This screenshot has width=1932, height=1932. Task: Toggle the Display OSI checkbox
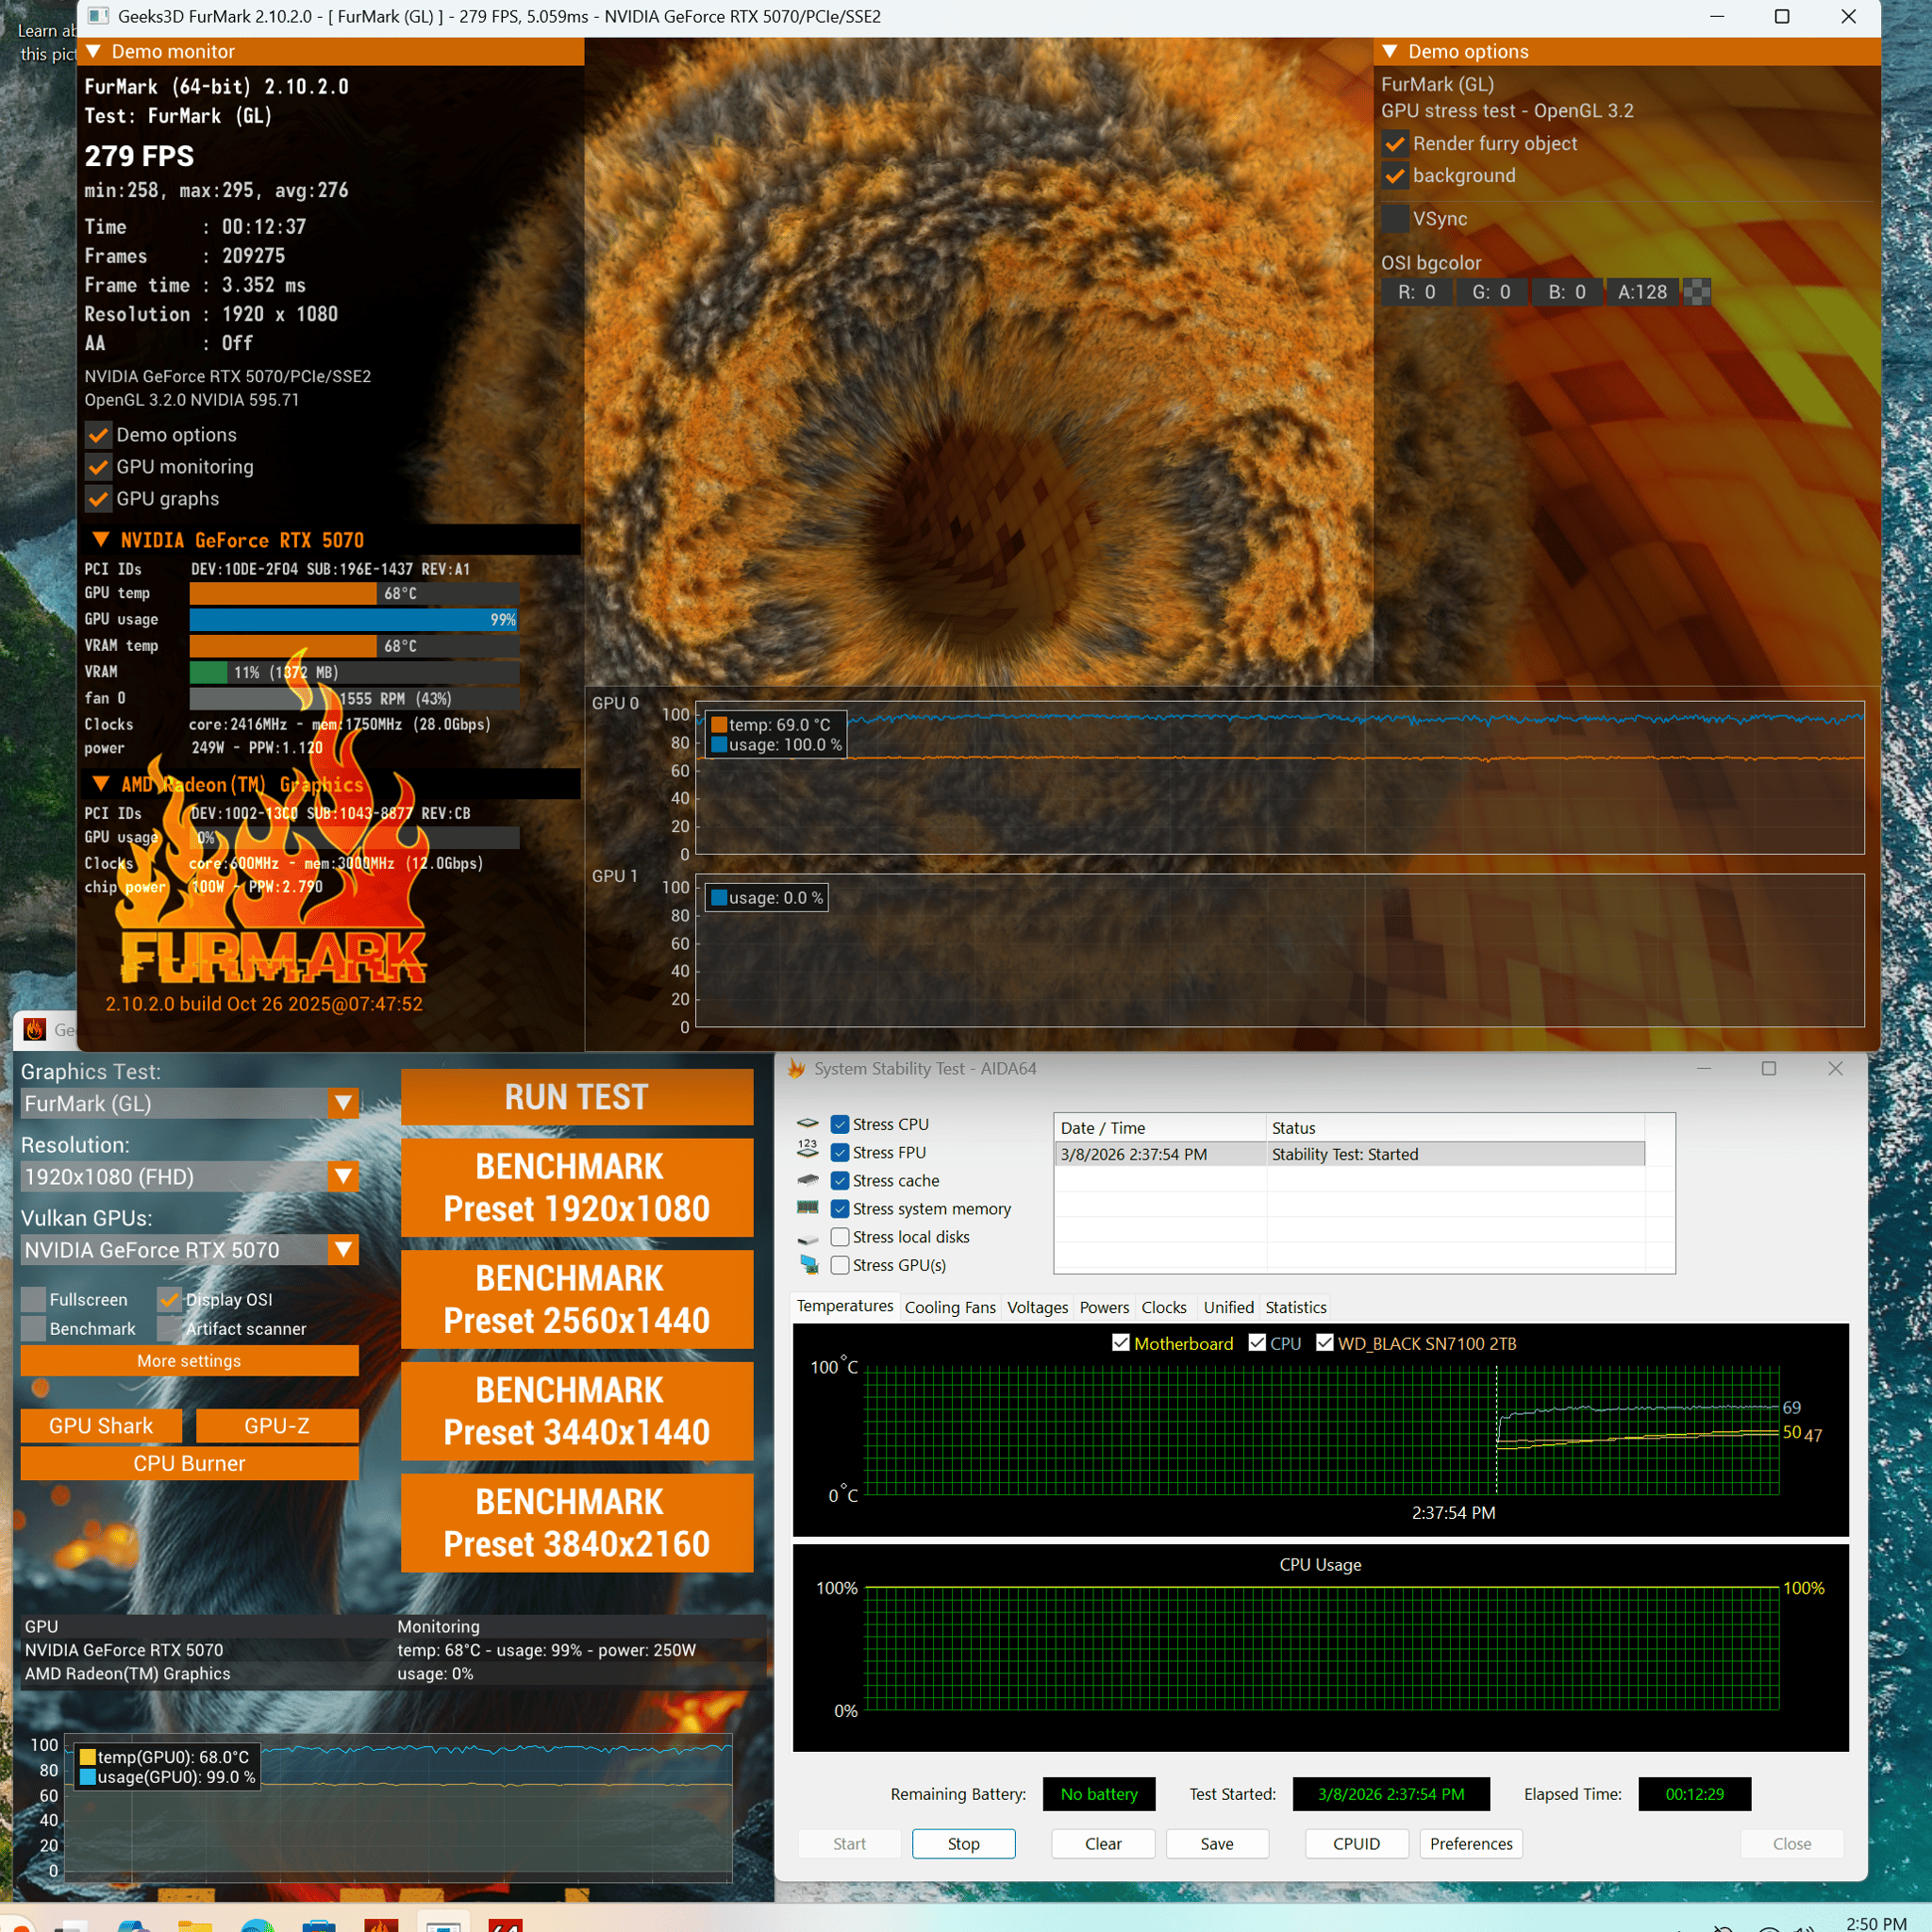[x=169, y=1299]
